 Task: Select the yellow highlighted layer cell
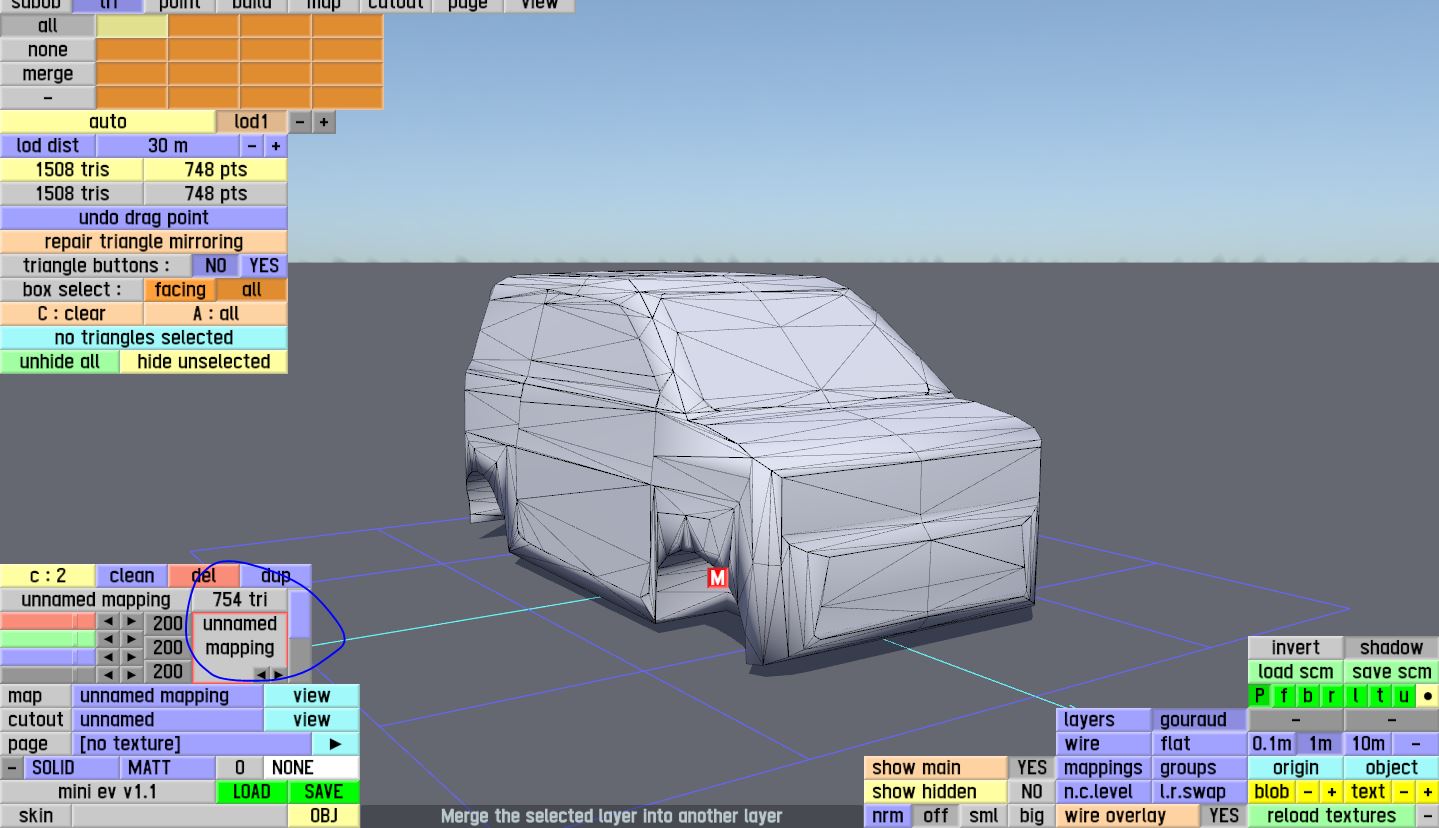pos(132,26)
